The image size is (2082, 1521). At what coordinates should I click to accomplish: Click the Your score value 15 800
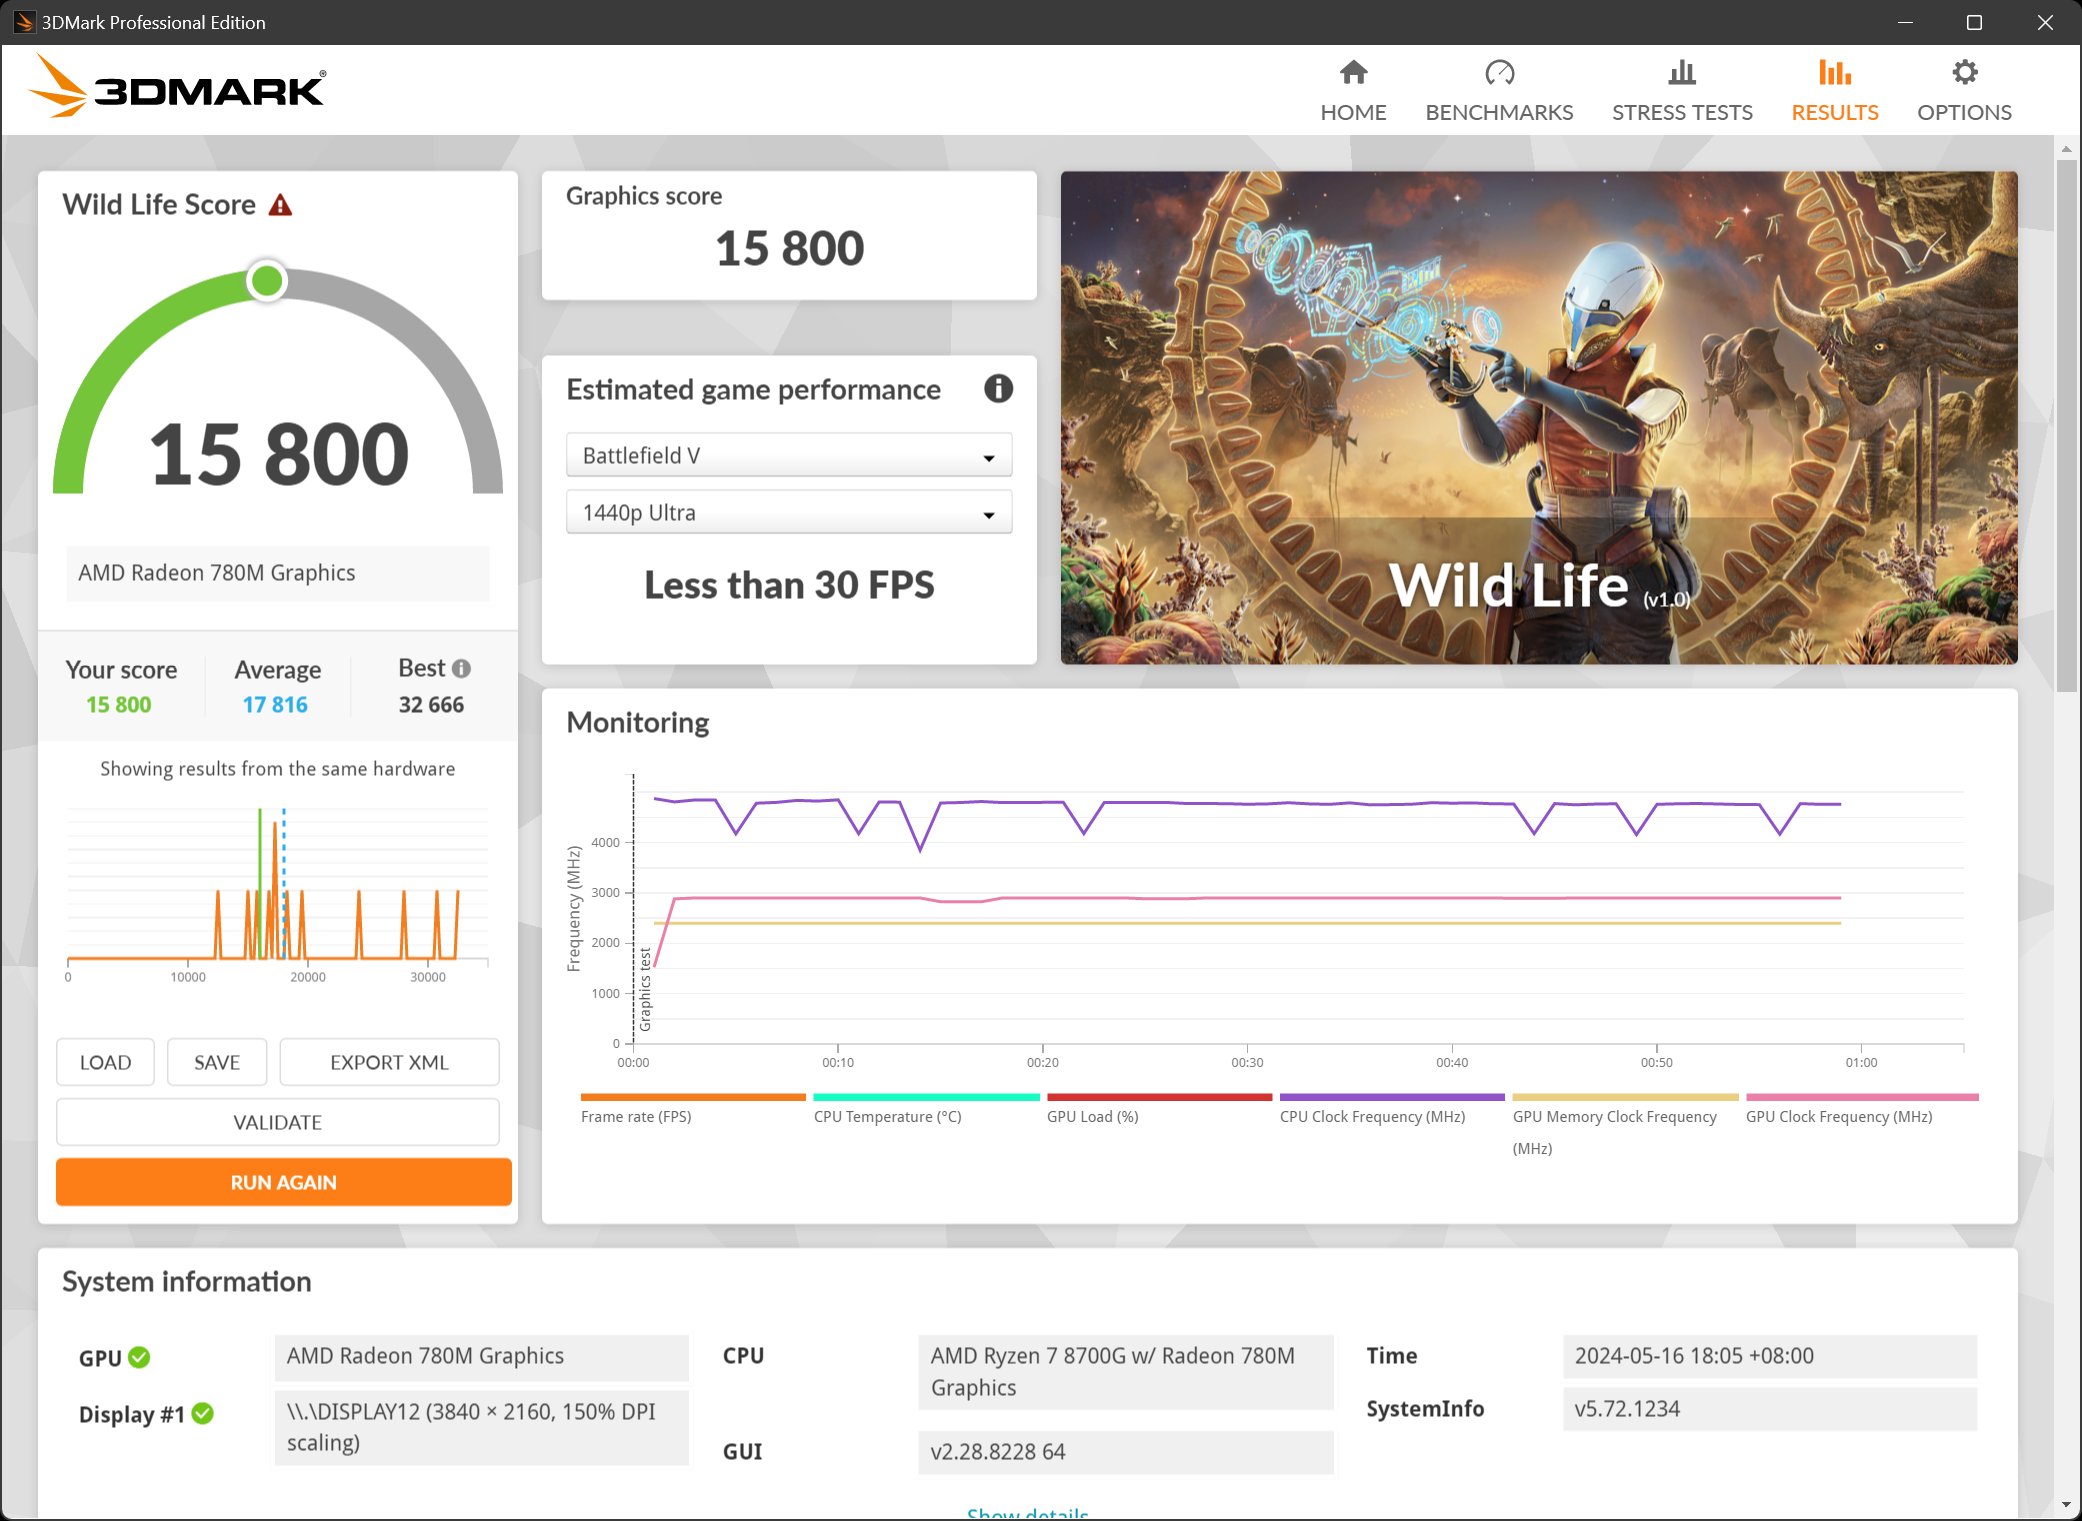(118, 705)
